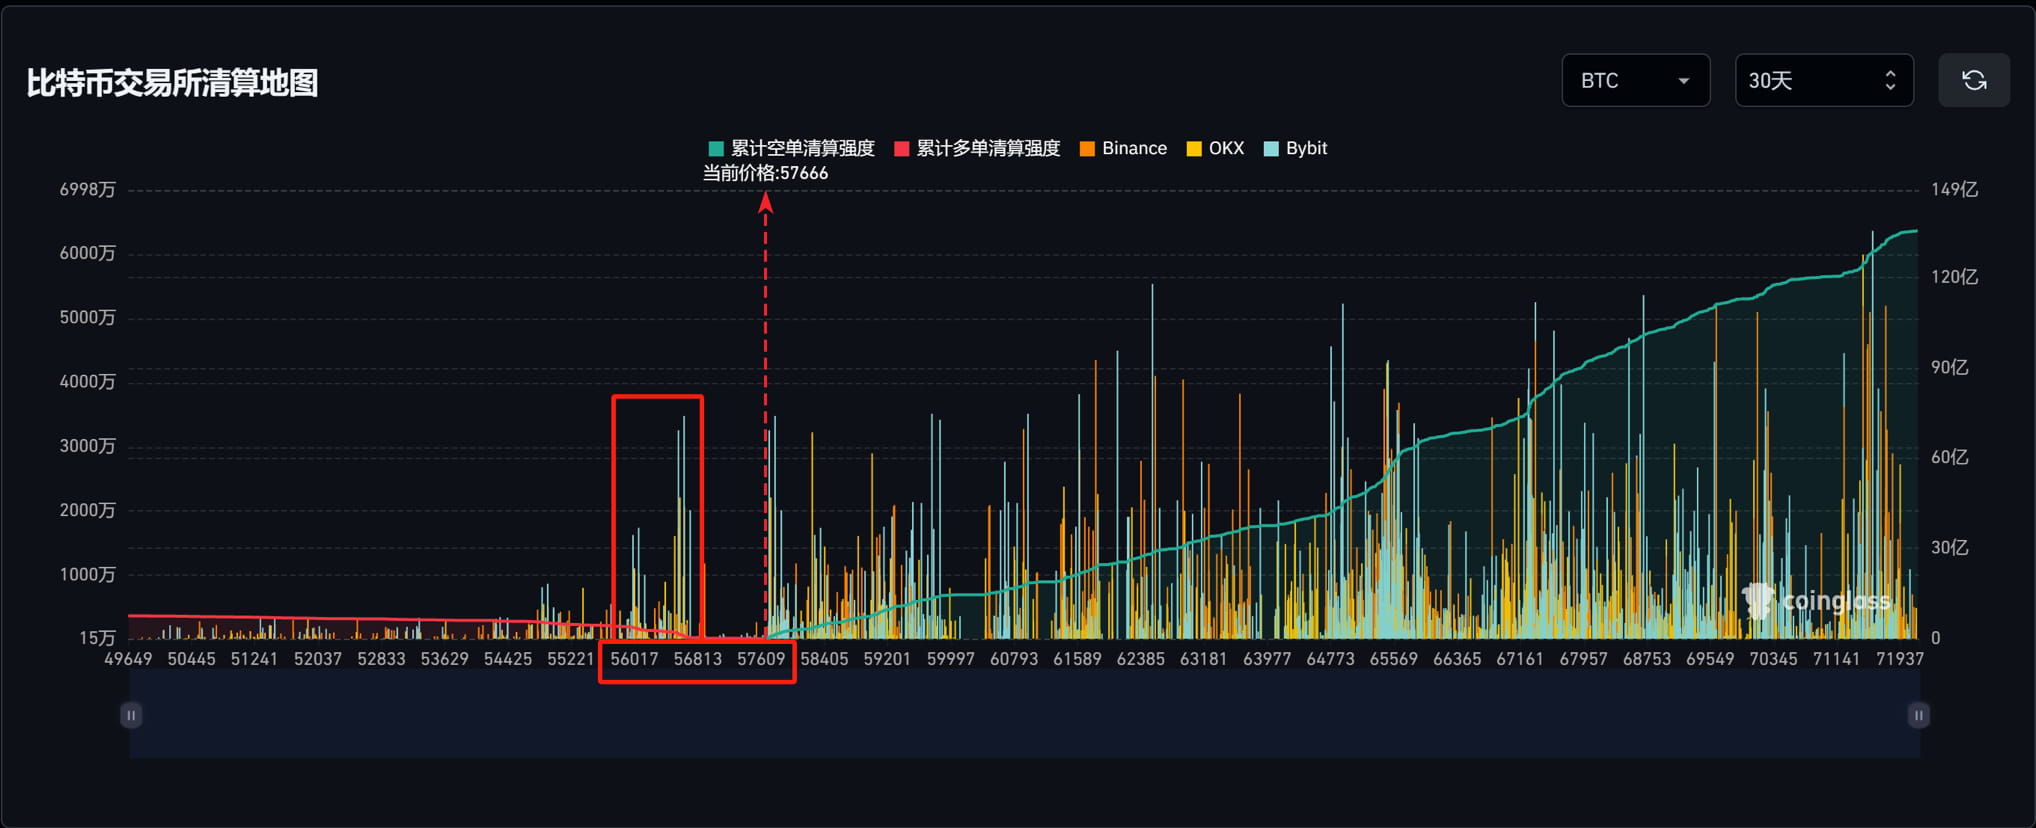The width and height of the screenshot is (2036, 828).
Task: Click left y-axis label 1000万
Action: click(x=87, y=574)
